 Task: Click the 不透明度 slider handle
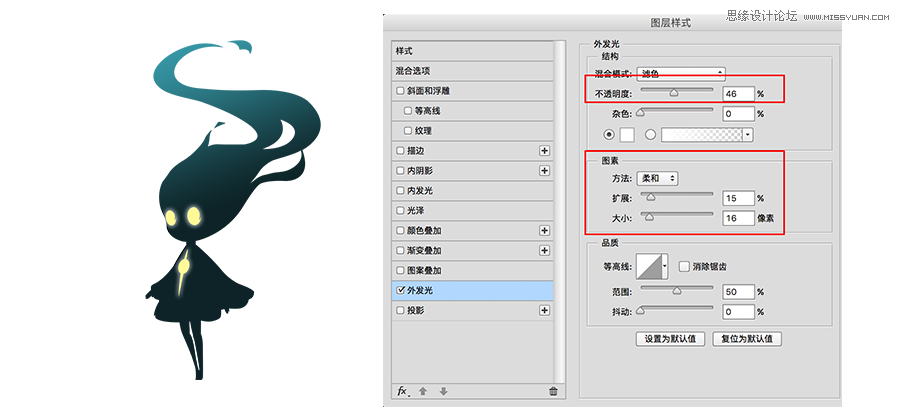point(674,92)
